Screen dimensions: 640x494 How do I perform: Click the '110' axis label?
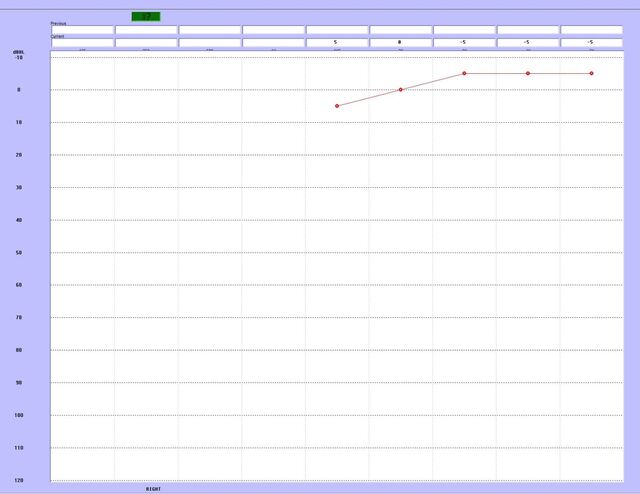[19, 448]
